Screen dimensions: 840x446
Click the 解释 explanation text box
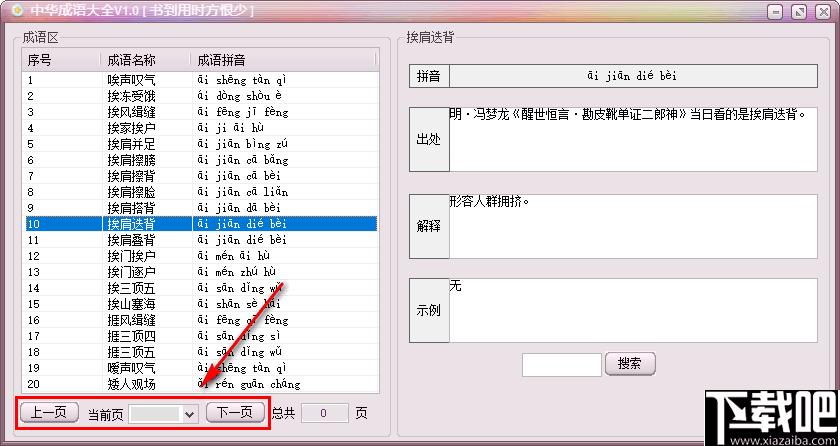[x=633, y=226]
